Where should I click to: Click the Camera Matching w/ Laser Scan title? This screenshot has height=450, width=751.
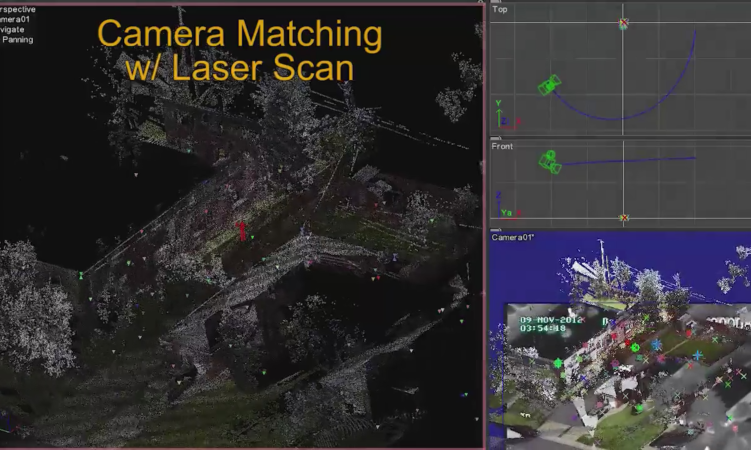pyautogui.click(x=239, y=51)
